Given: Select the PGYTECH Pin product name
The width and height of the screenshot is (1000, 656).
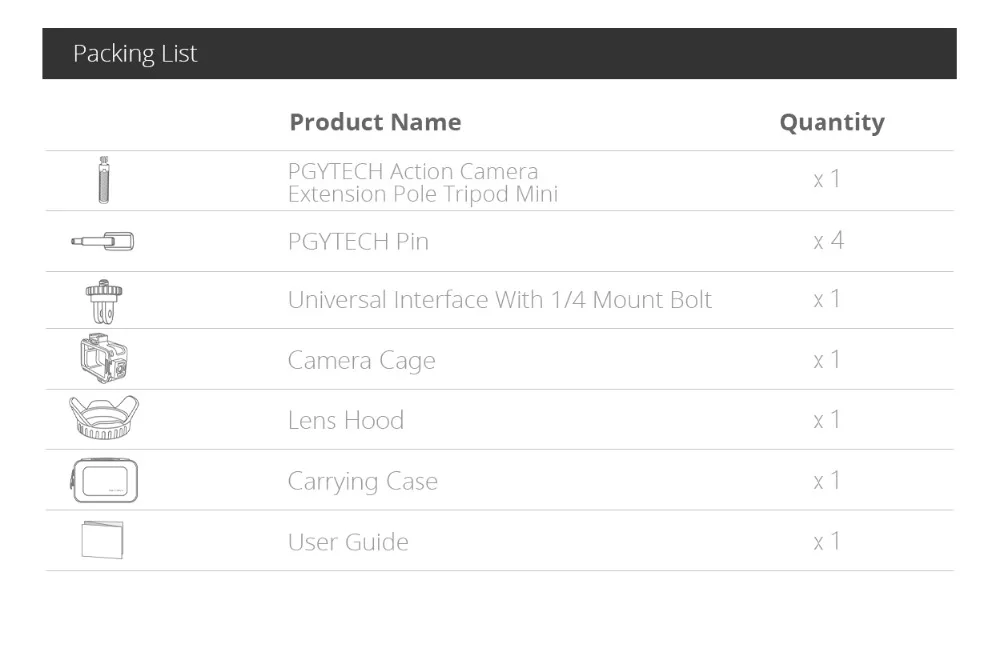Looking at the screenshot, I should point(357,241).
